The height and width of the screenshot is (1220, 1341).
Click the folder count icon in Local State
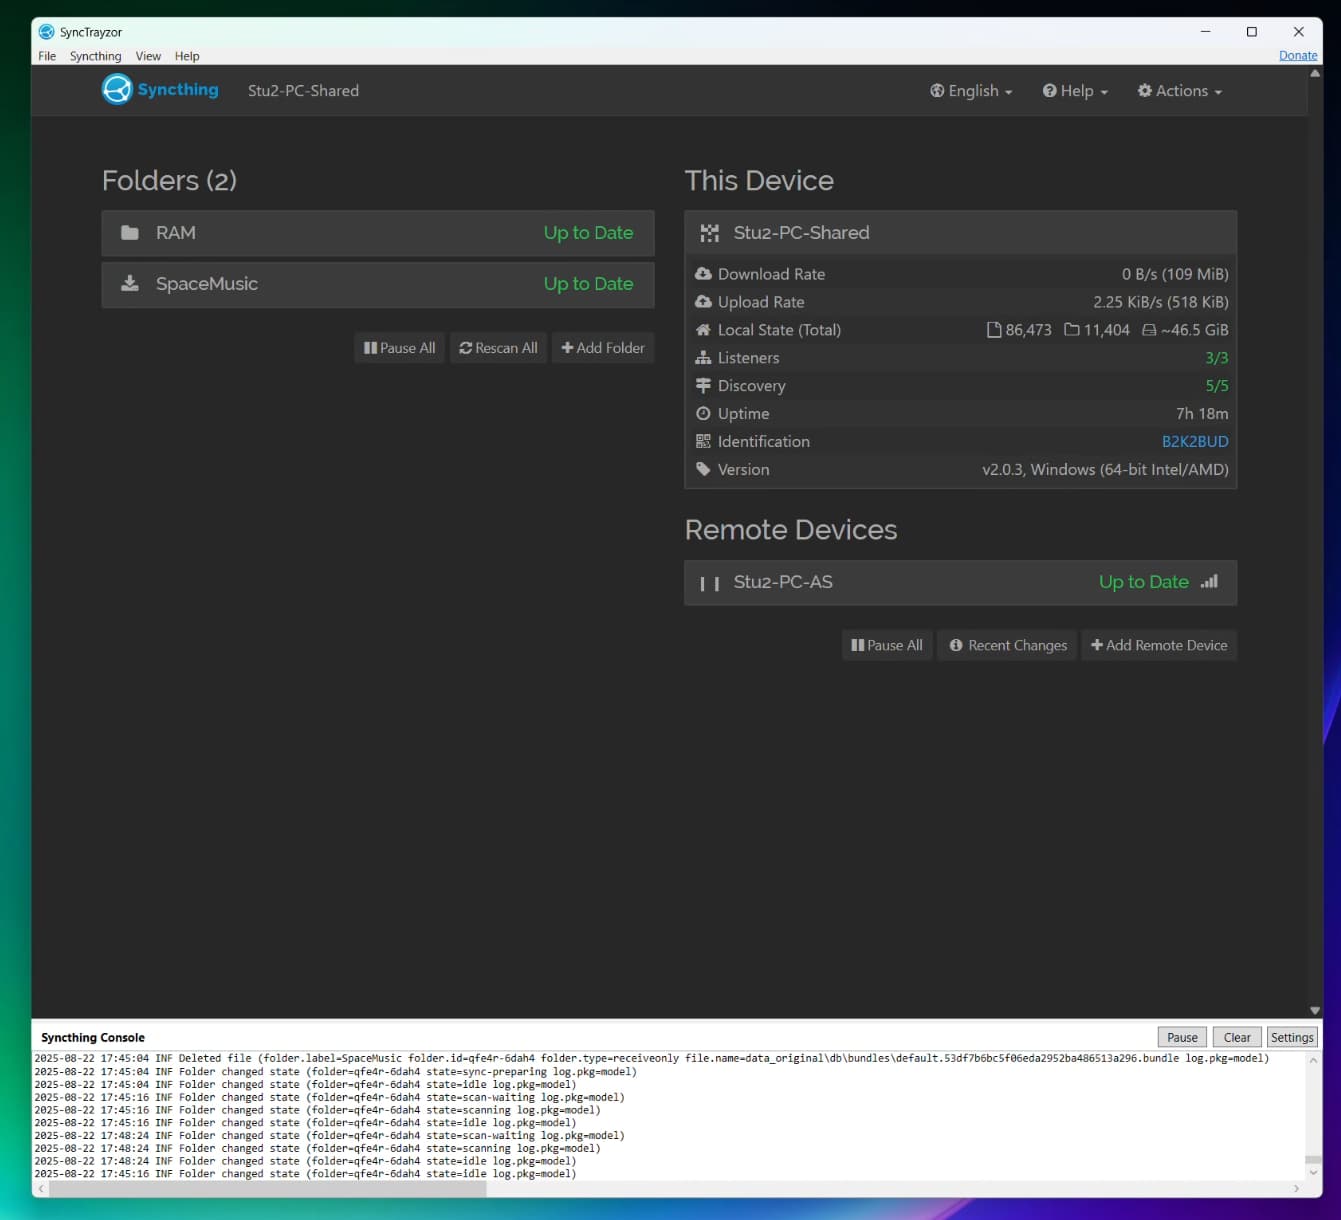pyautogui.click(x=1072, y=330)
